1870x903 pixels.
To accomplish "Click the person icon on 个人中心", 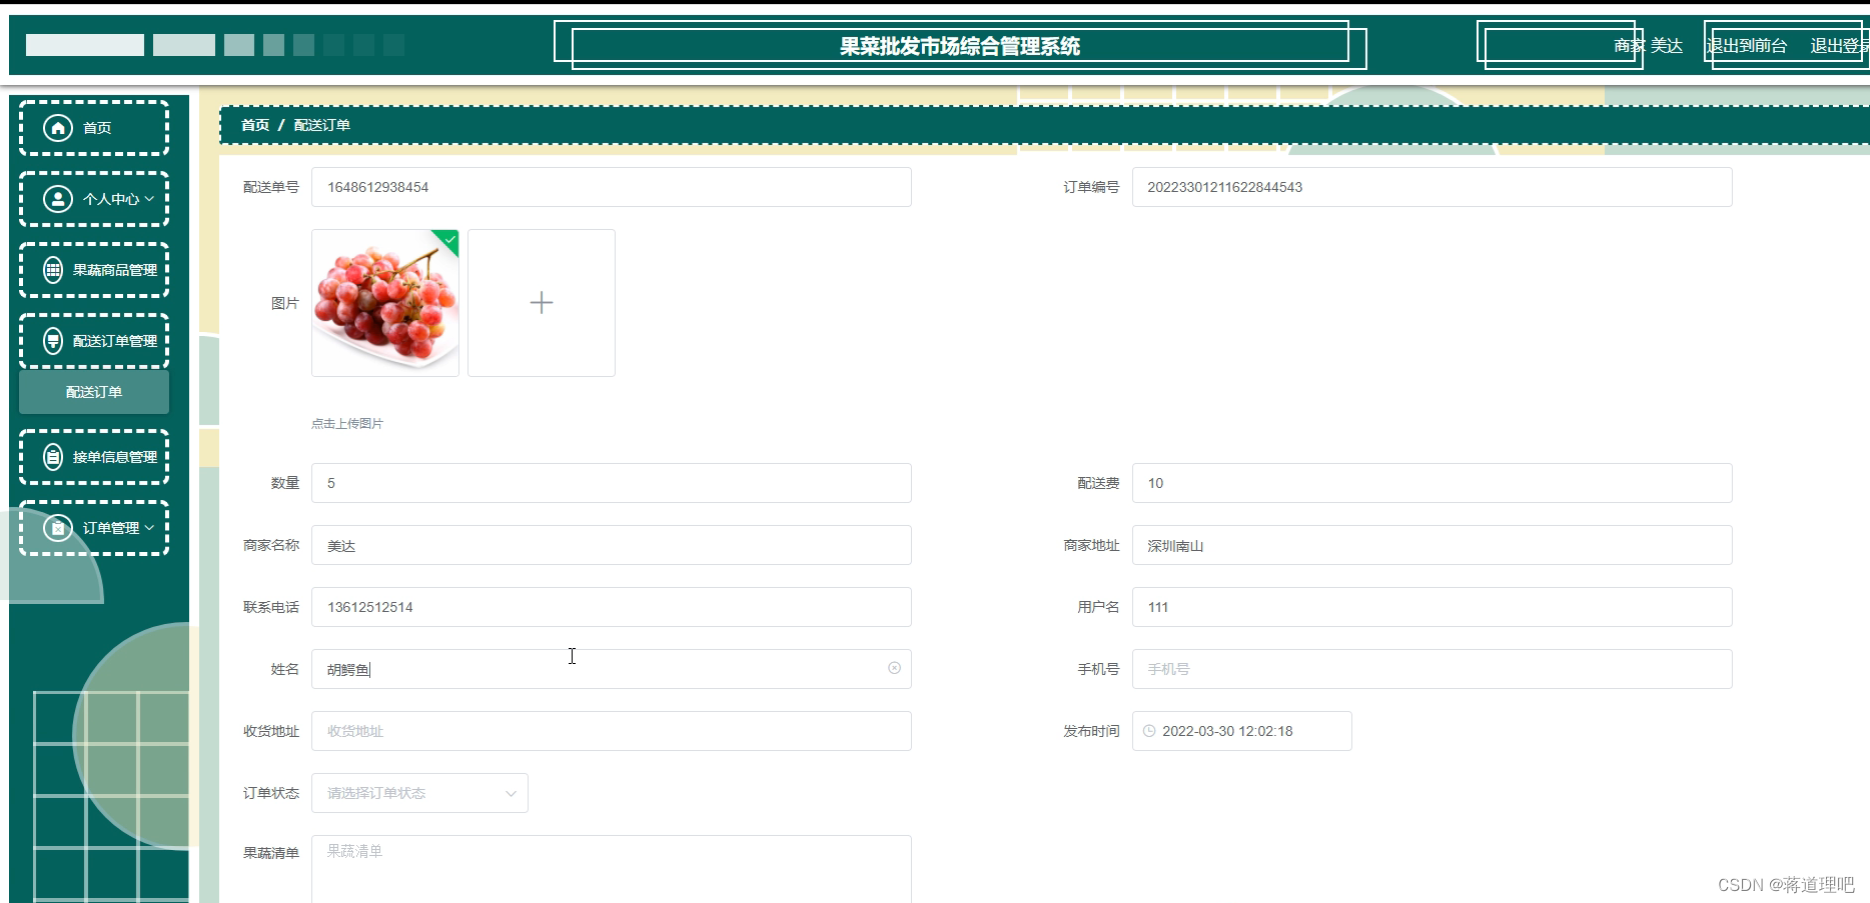I will (57, 198).
